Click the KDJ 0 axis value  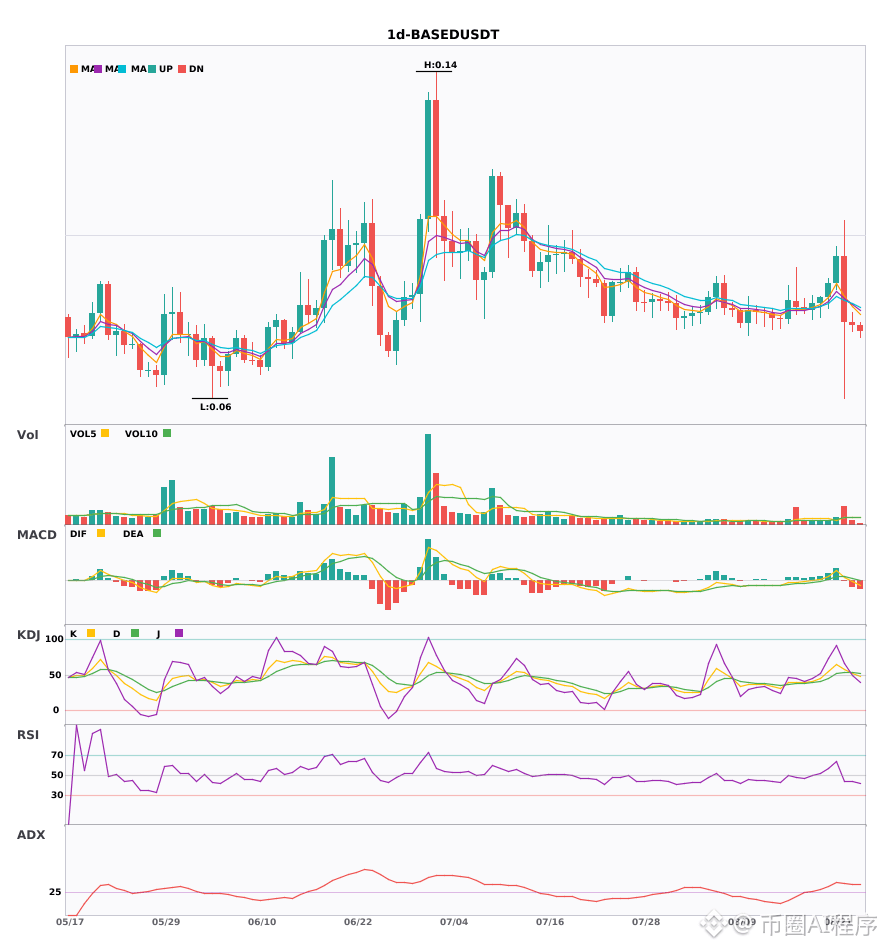coord(56,710)
